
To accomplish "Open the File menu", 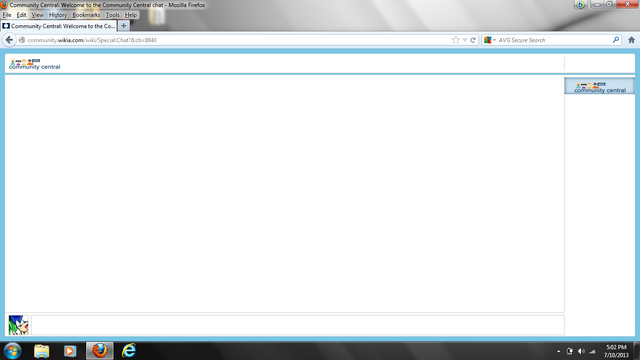I will (7, 15).
